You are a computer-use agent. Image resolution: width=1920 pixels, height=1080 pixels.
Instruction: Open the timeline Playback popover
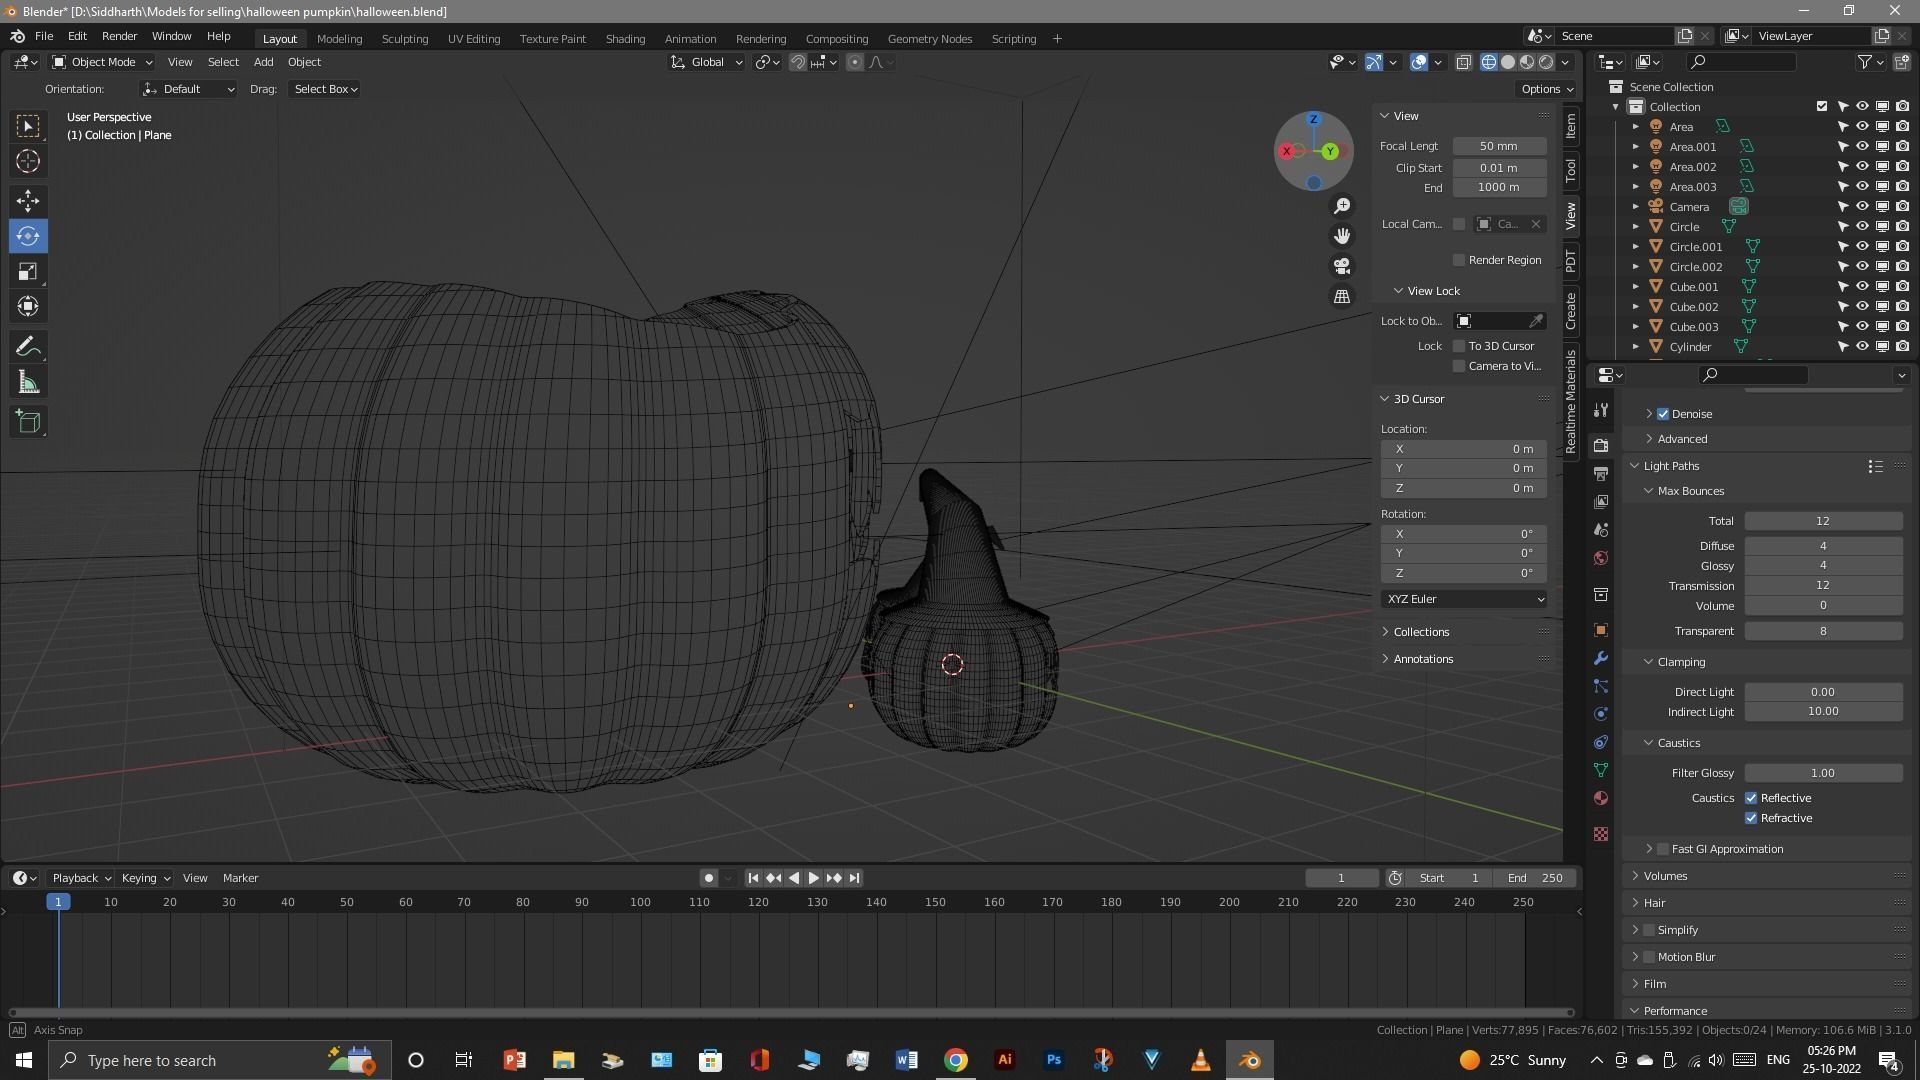[x=81, y=878]
